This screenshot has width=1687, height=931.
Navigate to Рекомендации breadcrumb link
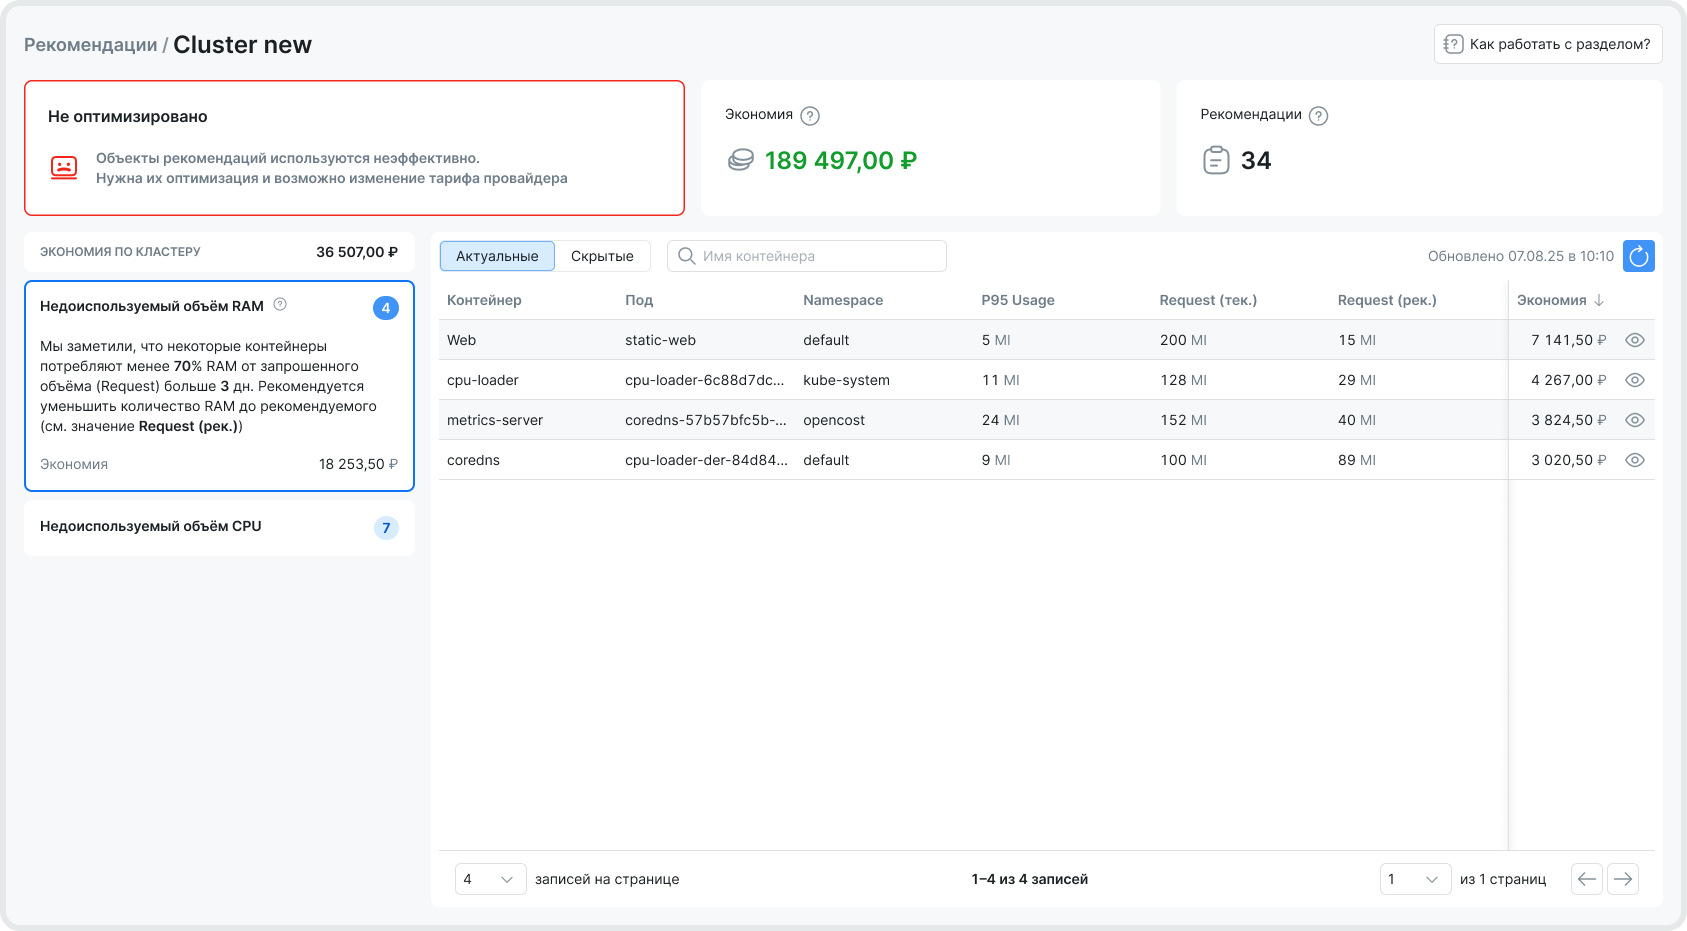tap(90, 45)
